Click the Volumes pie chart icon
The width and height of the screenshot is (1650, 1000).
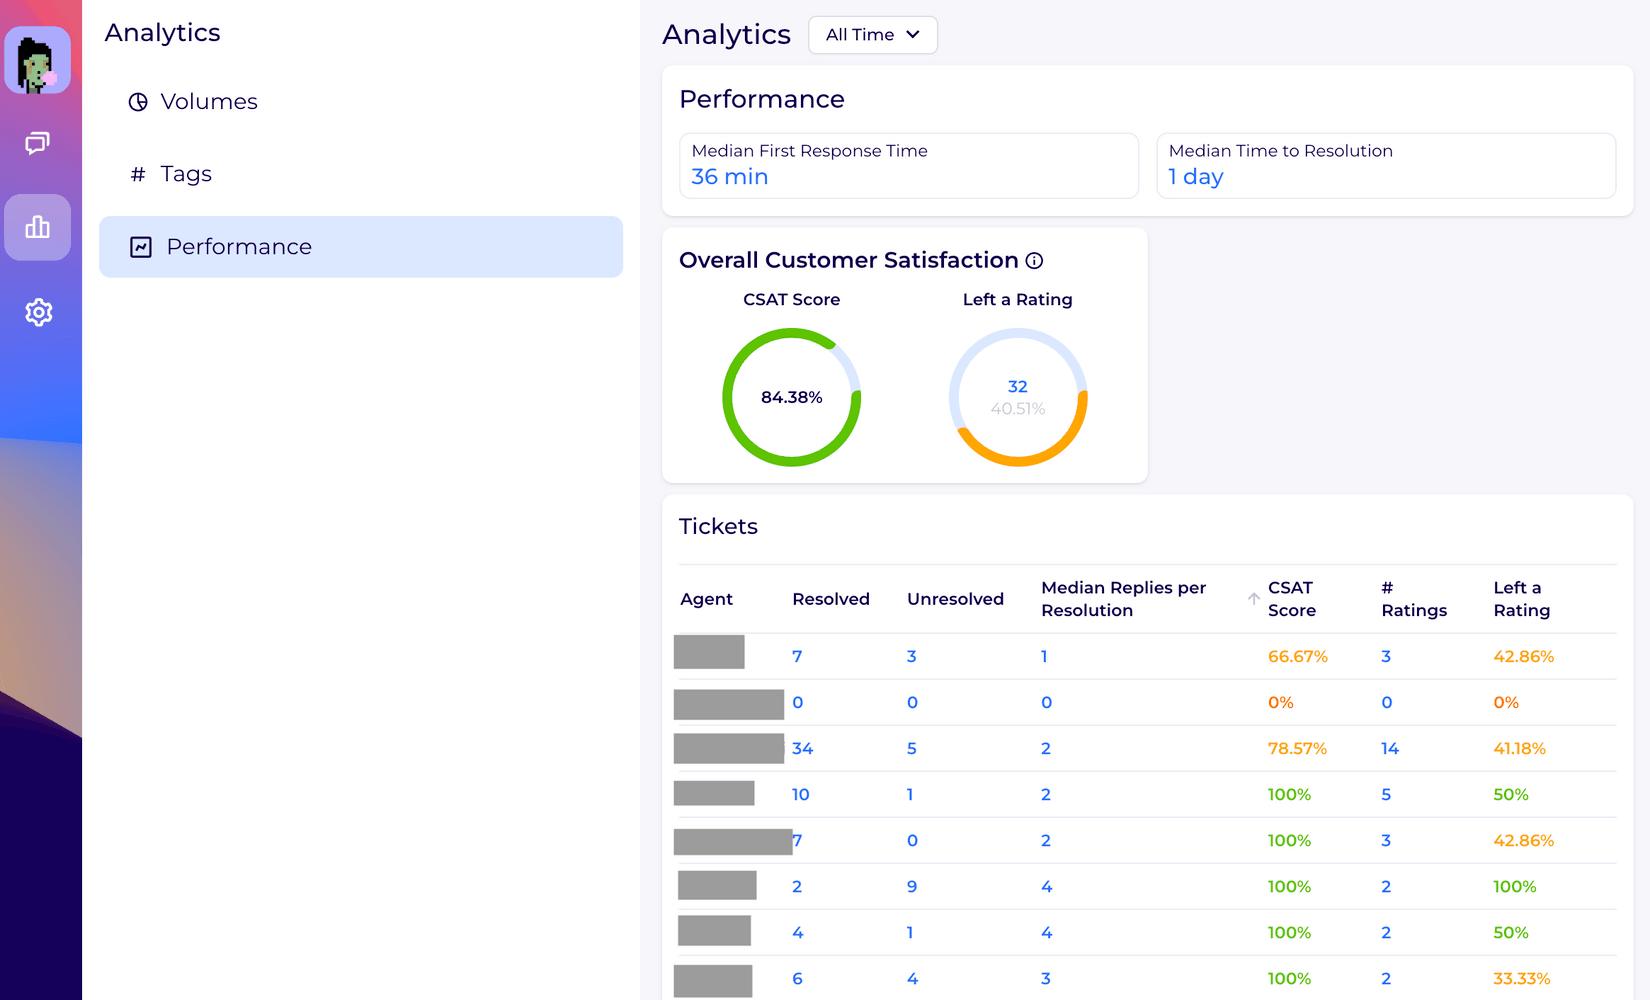(x=138, y=102)
